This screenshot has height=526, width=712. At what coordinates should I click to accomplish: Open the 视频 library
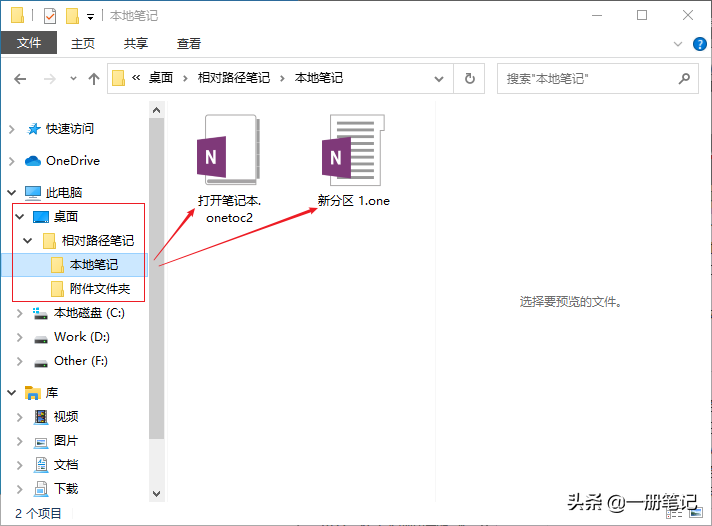[x=66, y=417]
